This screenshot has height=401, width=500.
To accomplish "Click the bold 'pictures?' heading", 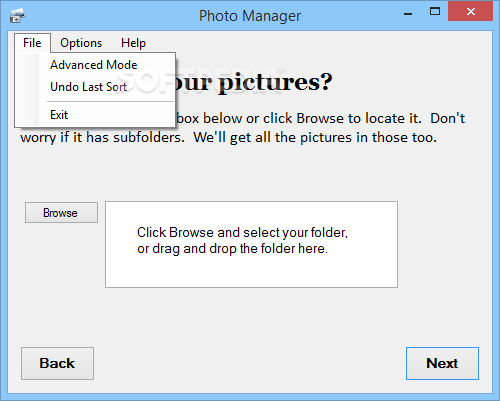I will pyautogui.click(x=275, y=82).
